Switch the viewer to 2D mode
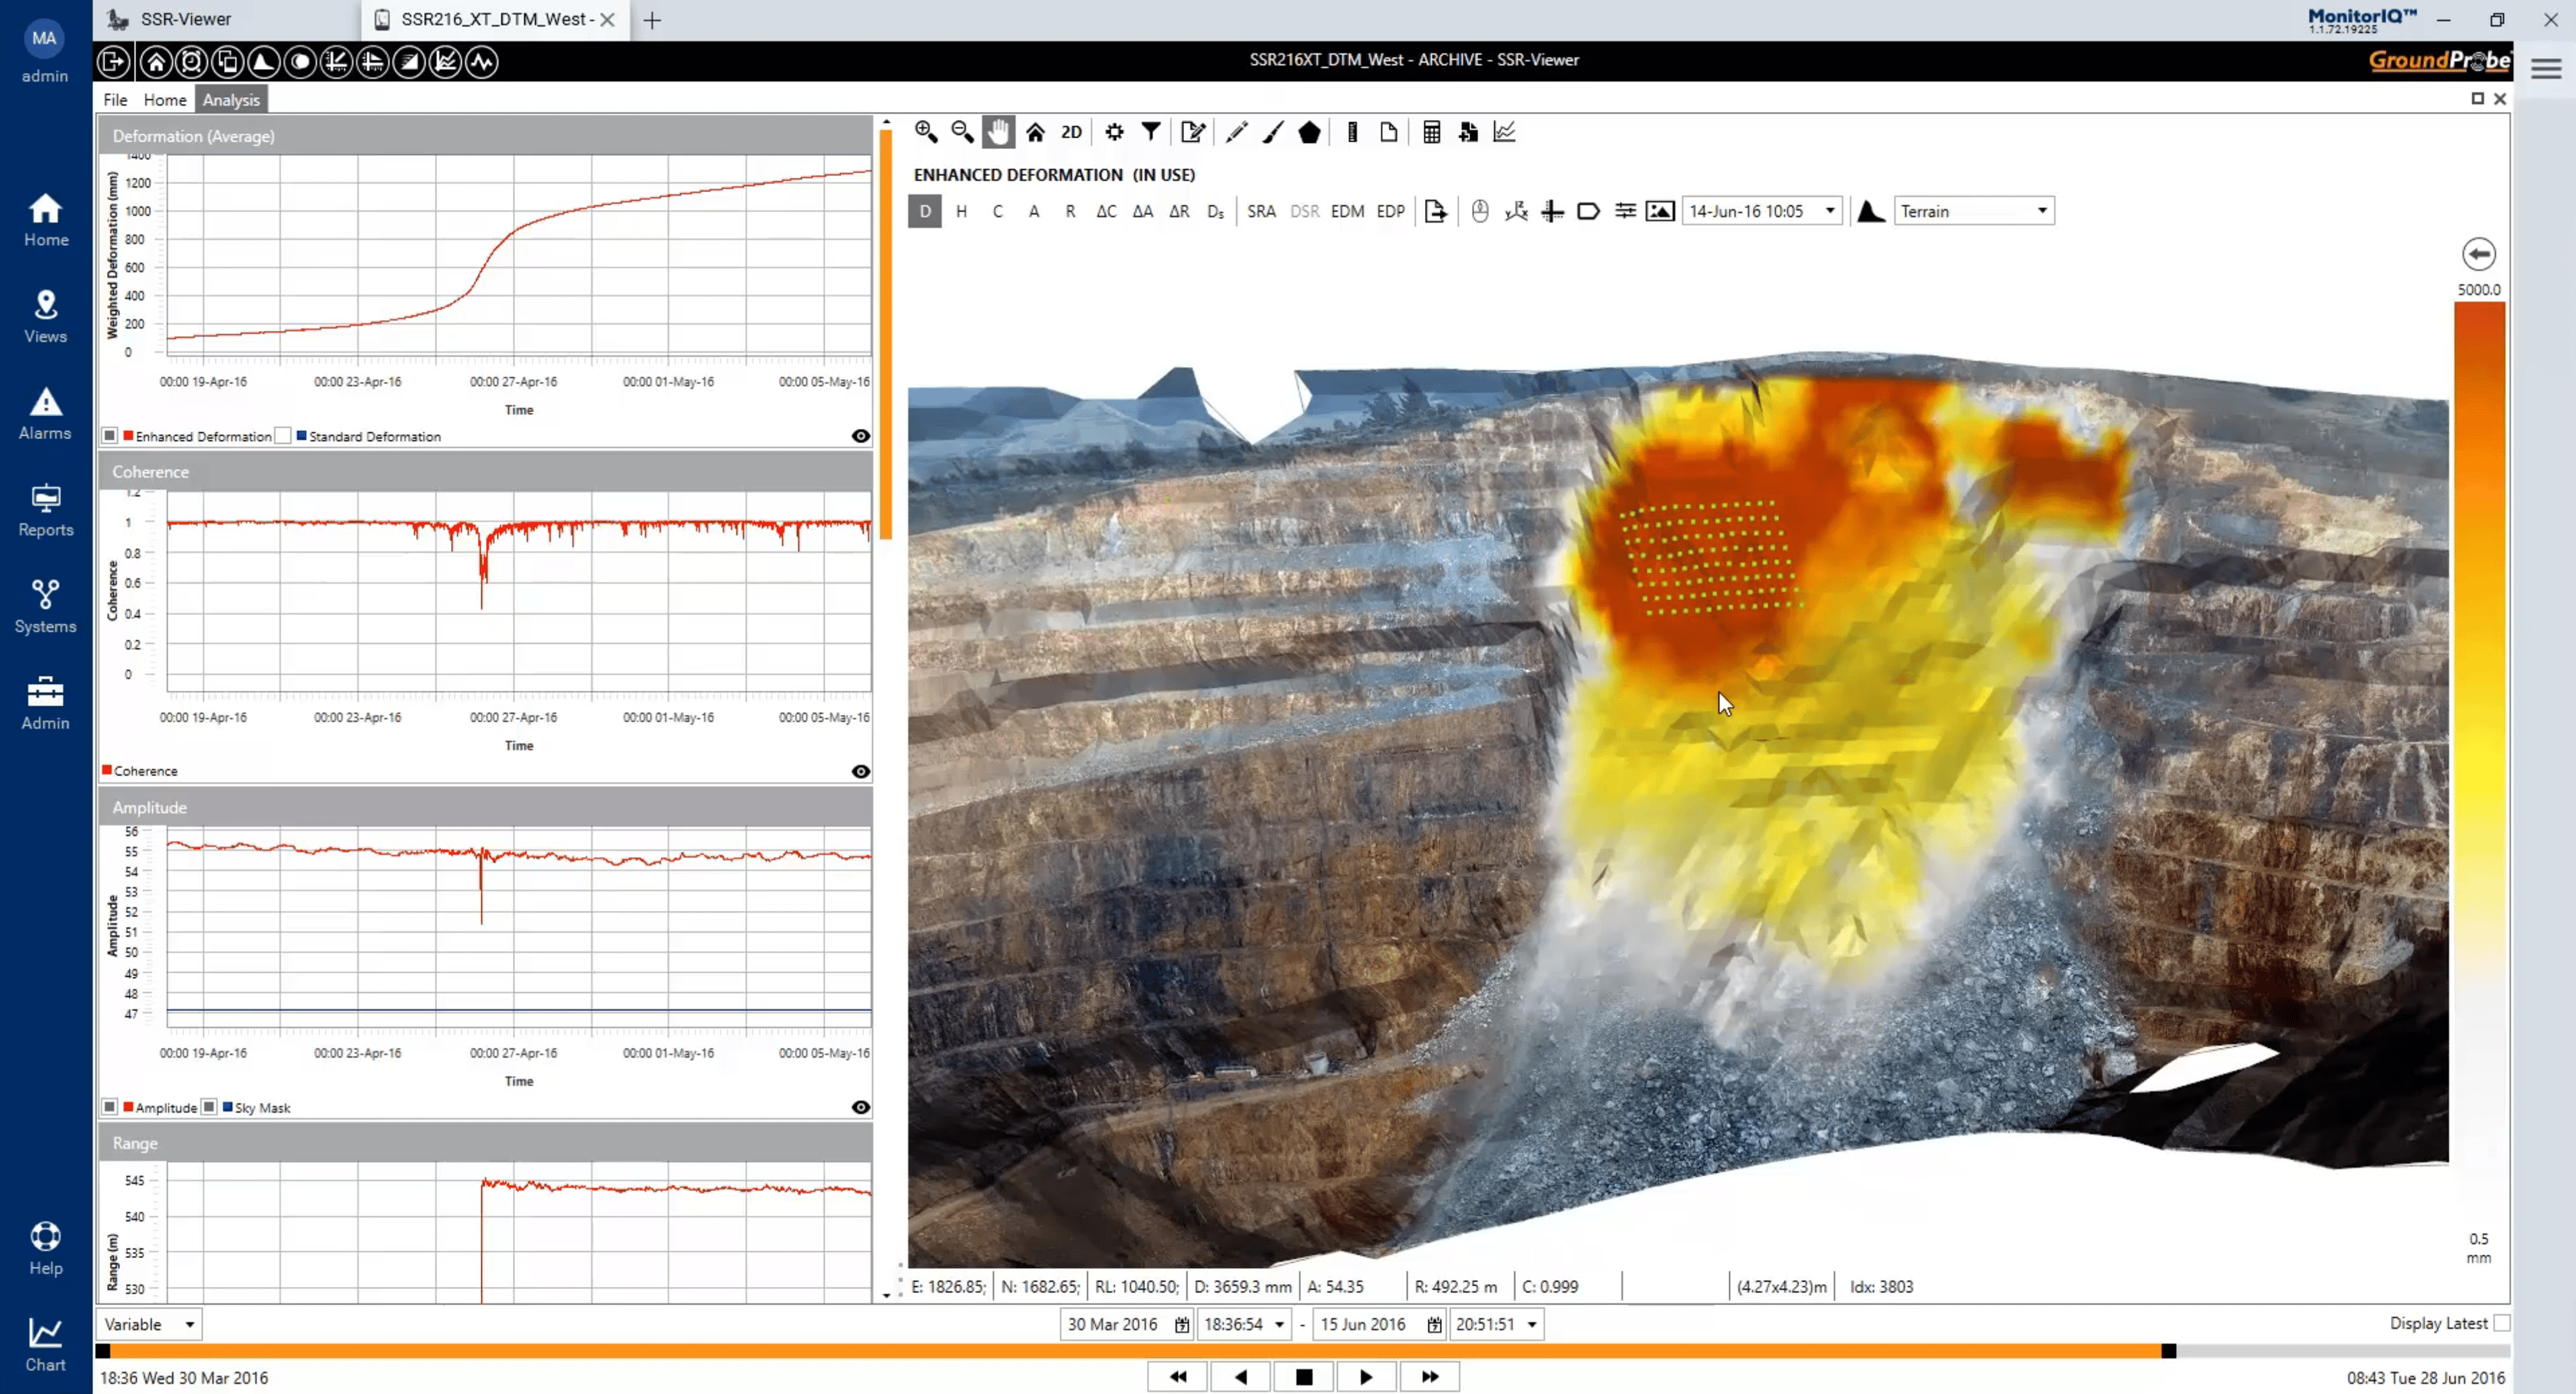2576x1394 pixels. pos(1070,131)
